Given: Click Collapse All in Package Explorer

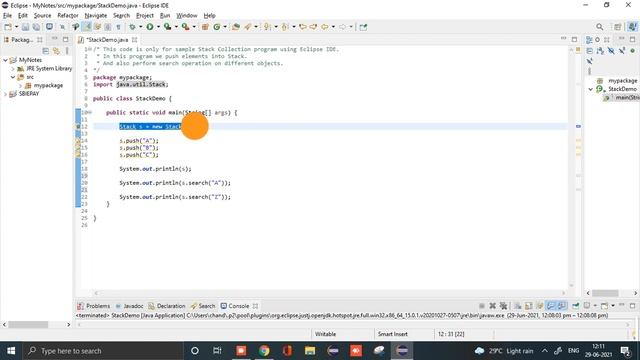Looking at the screenshot, I should (46, 51).
